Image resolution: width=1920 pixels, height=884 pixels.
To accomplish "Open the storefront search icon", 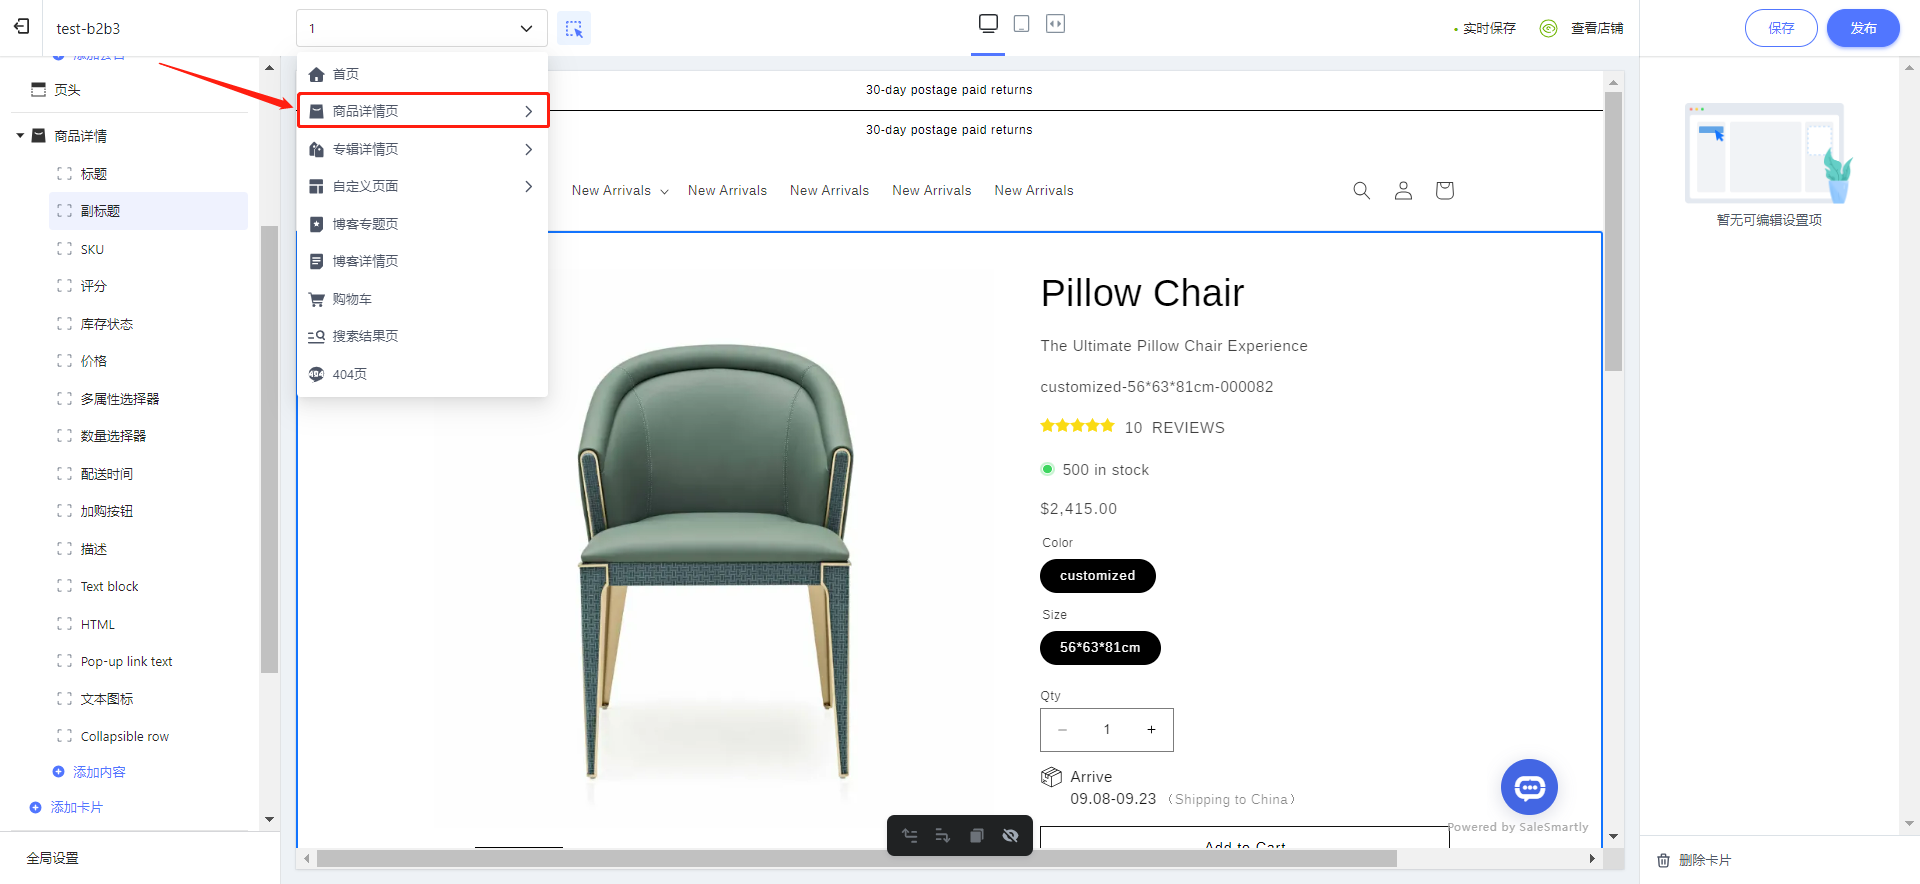I will [x=1361, y=190].
